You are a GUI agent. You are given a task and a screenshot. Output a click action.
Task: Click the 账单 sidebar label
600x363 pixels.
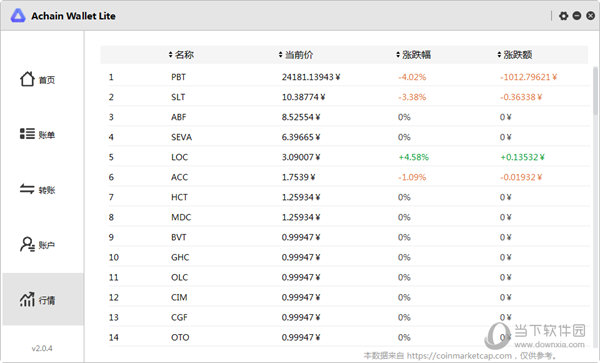(x=47, y=135)
